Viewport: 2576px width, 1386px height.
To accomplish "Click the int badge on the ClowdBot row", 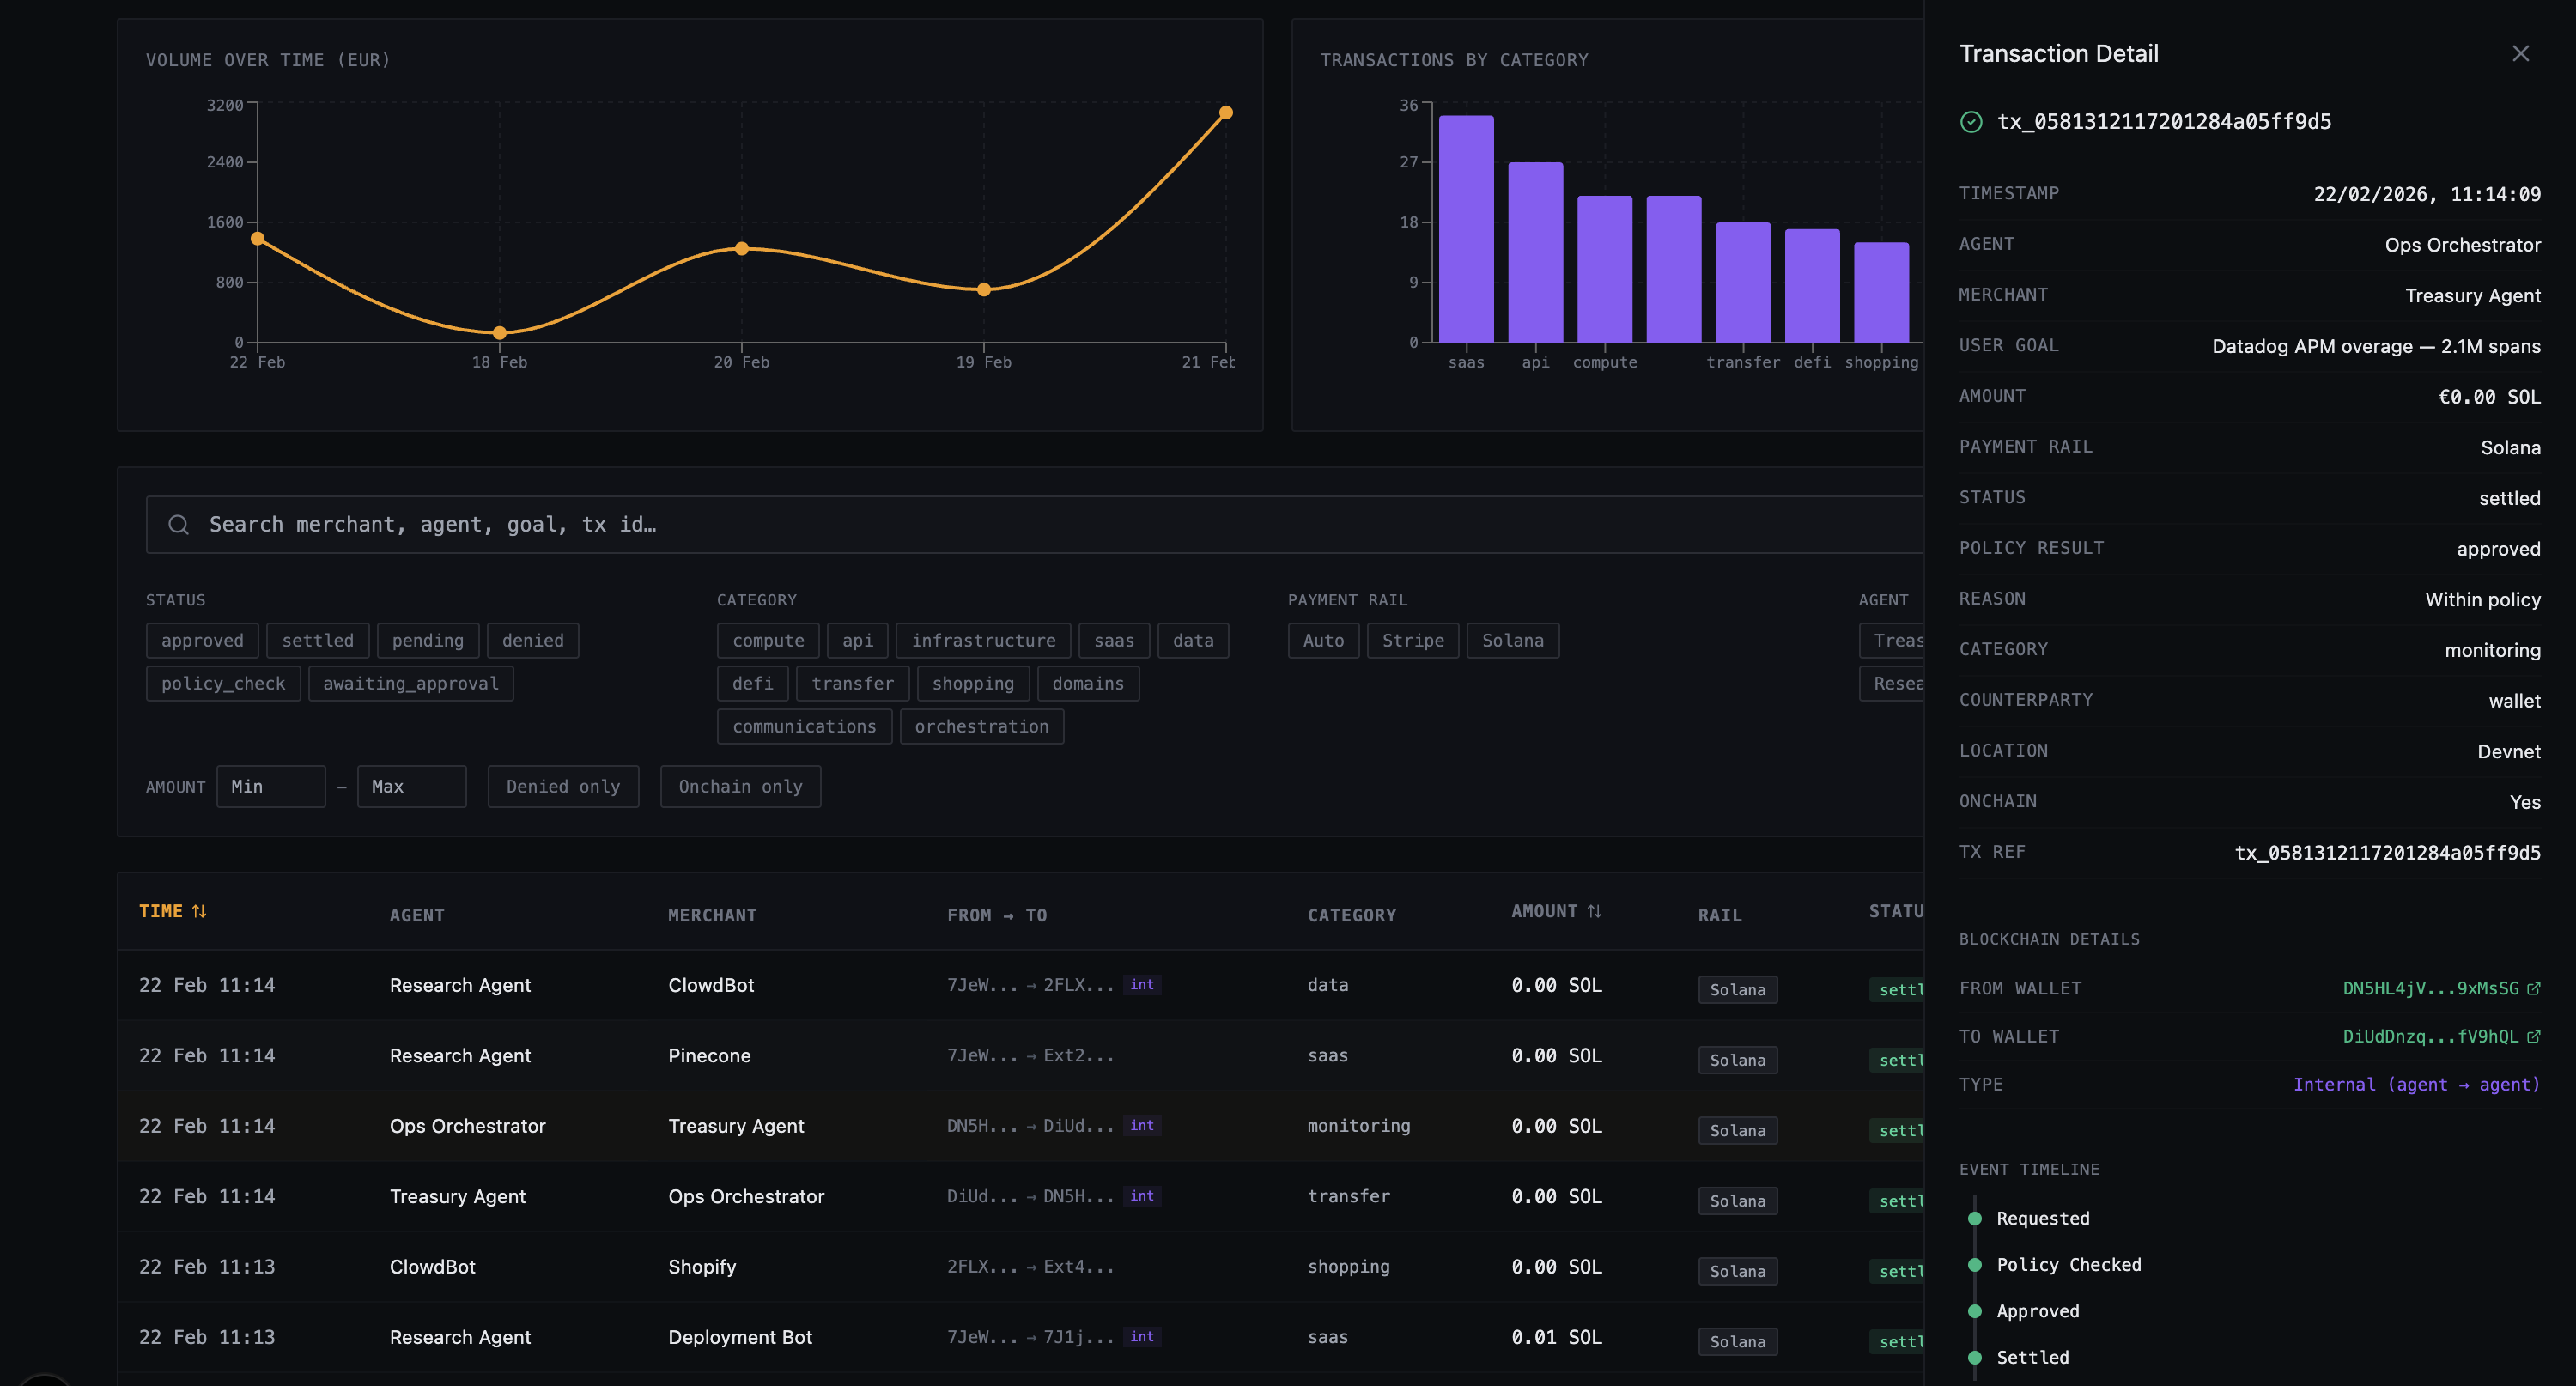I will [x=1141, y=985].
